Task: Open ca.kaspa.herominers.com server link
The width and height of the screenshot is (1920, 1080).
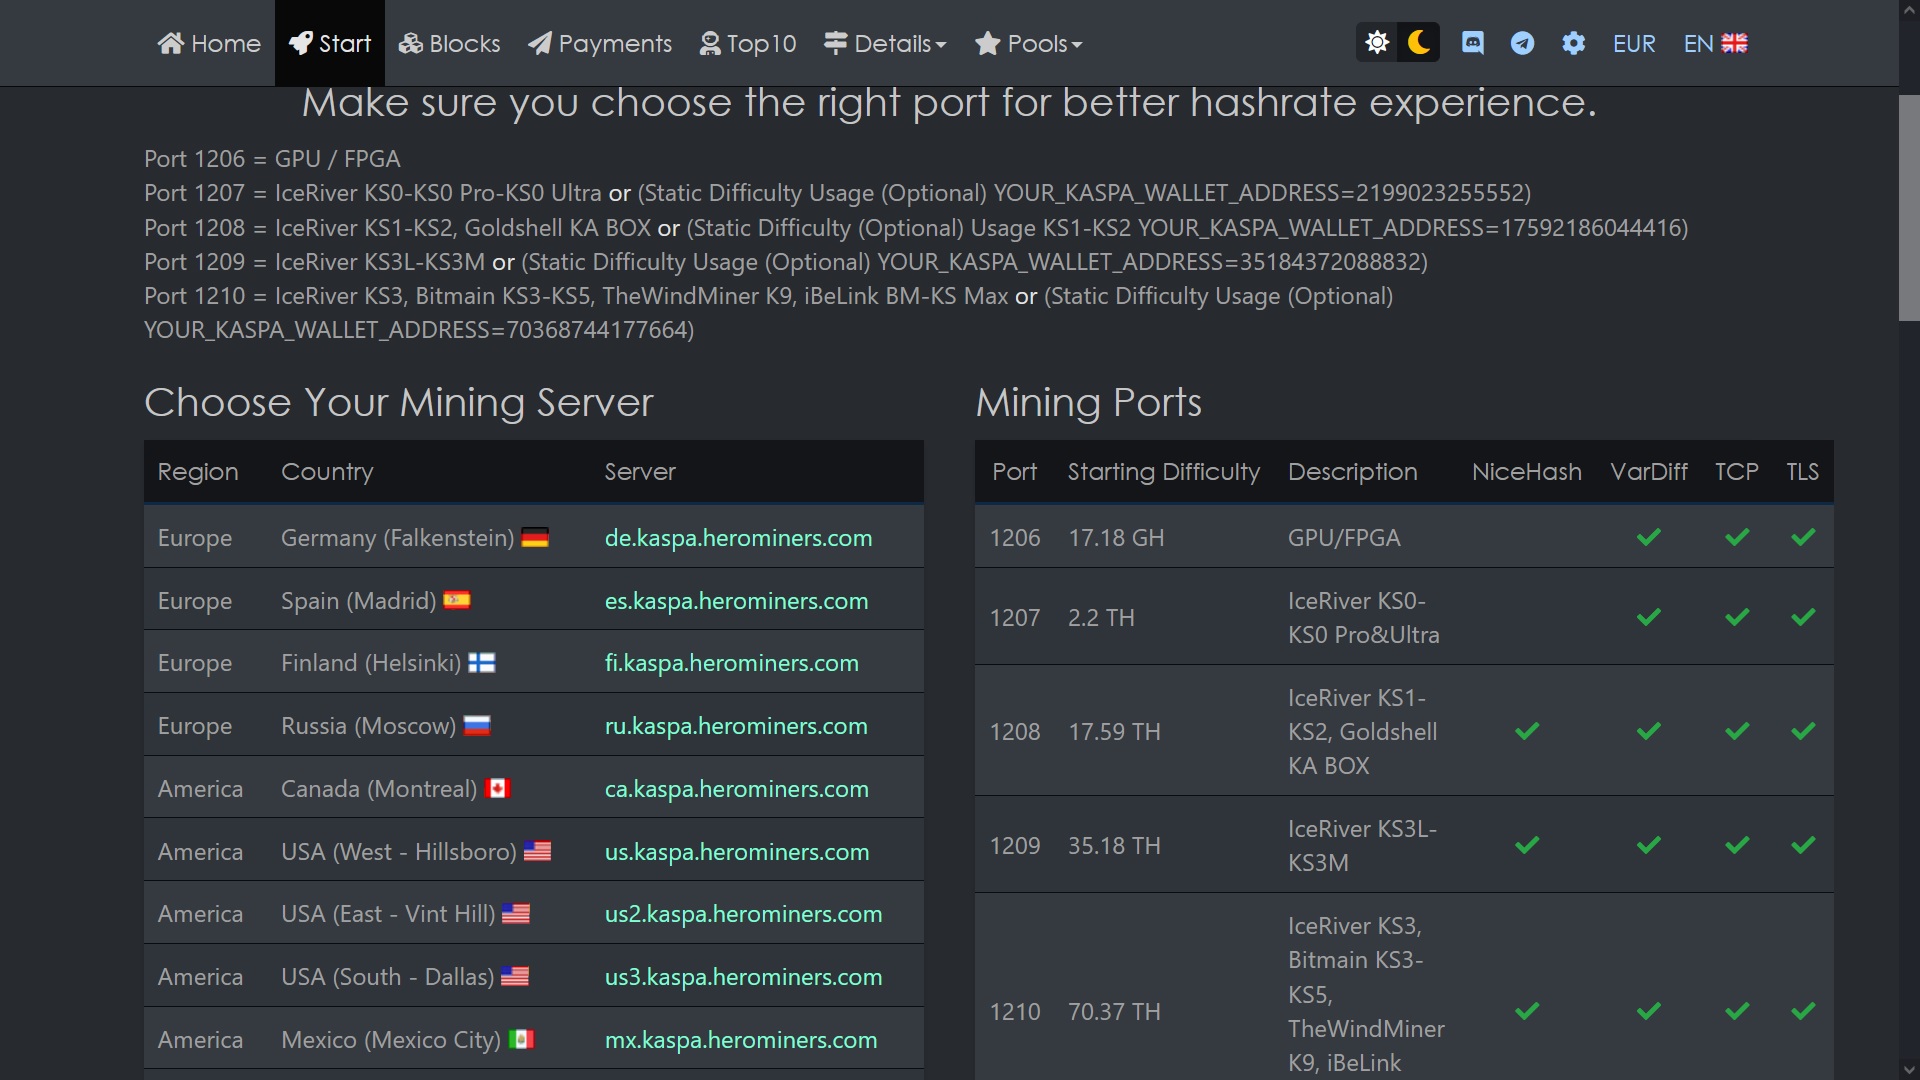Action: (736, 789)
